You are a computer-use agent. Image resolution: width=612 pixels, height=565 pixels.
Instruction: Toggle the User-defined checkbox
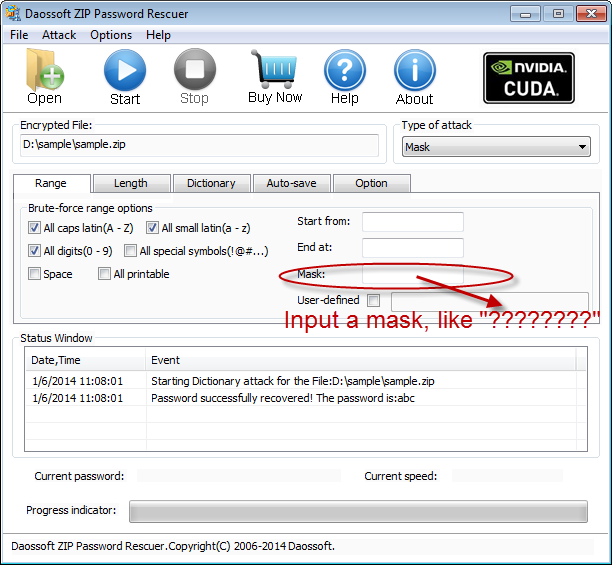(374, 300)
